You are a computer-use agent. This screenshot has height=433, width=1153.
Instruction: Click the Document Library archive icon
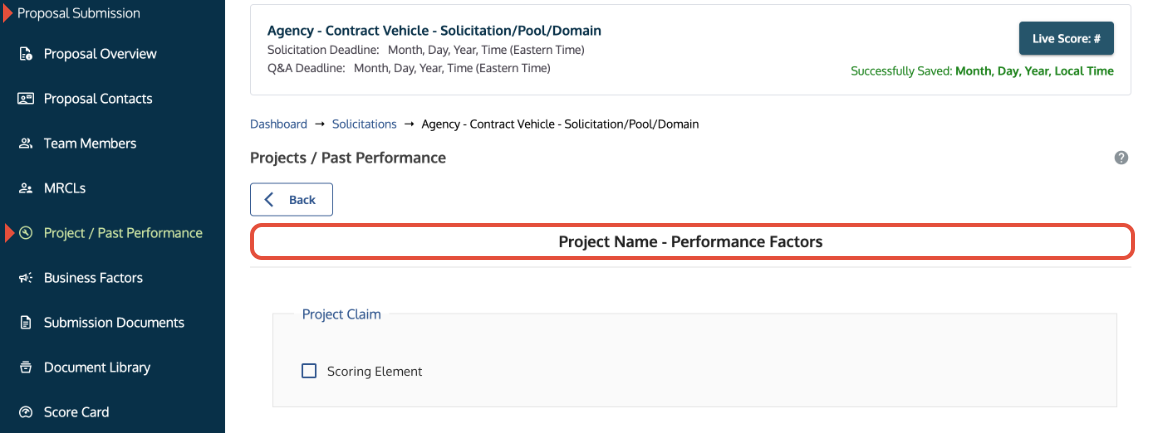(x=26, y=368)
